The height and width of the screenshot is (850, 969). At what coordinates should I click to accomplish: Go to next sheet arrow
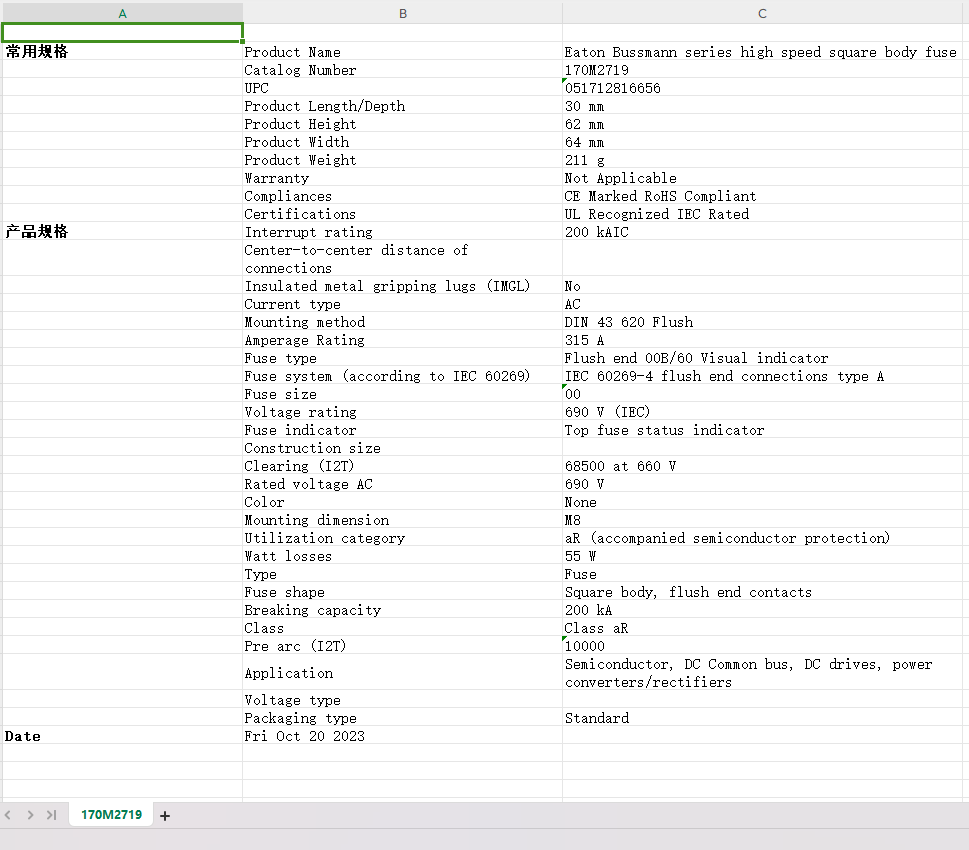tap(30, 815)
